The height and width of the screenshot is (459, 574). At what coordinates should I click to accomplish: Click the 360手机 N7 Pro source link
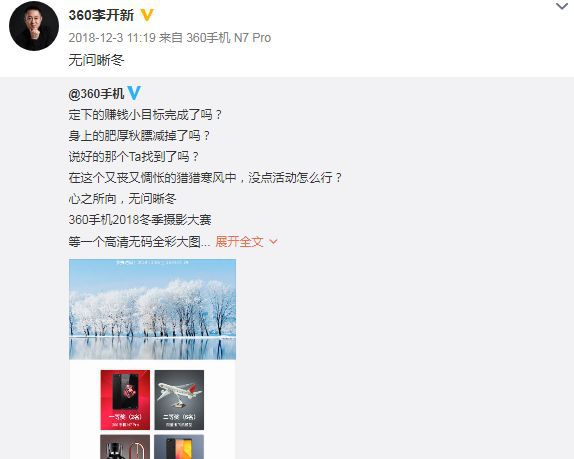coord(229,38)
